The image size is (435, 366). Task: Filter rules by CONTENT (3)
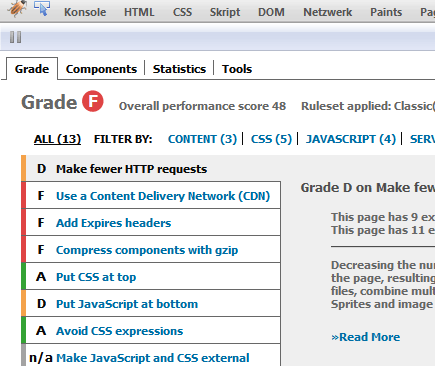click(x=202, y=139)
